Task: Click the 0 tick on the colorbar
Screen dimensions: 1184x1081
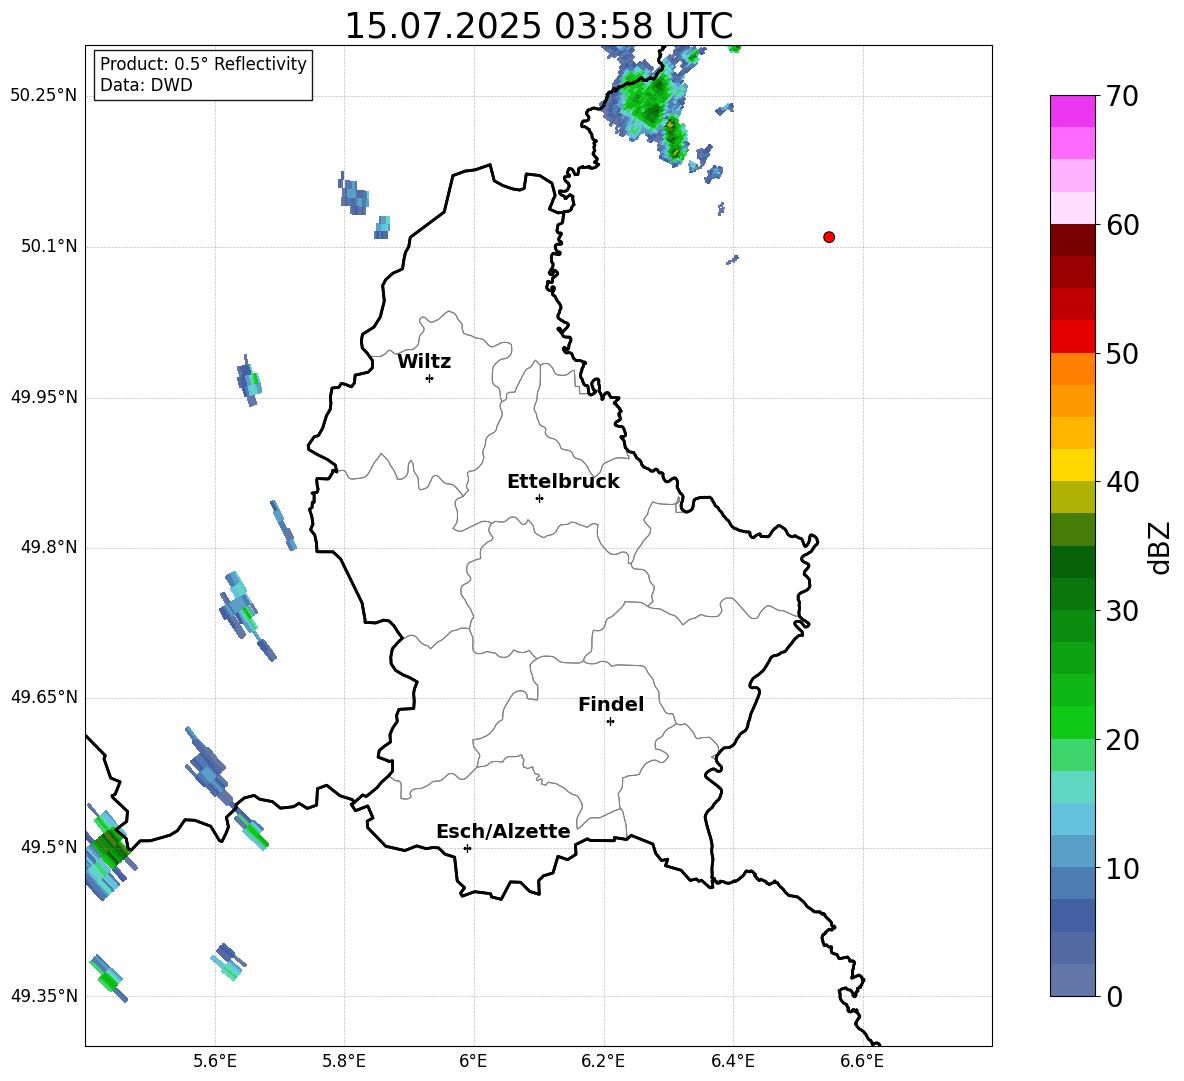Action: 1115,996
